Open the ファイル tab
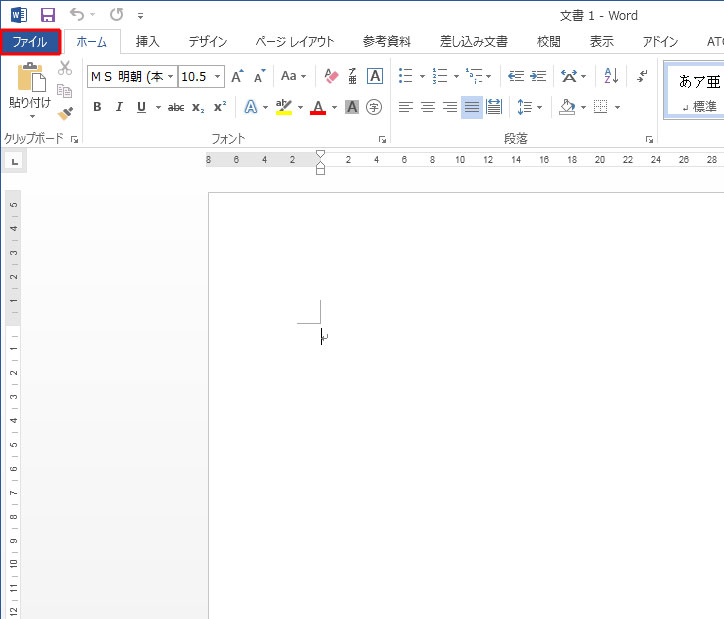 [x=30, y=42]
